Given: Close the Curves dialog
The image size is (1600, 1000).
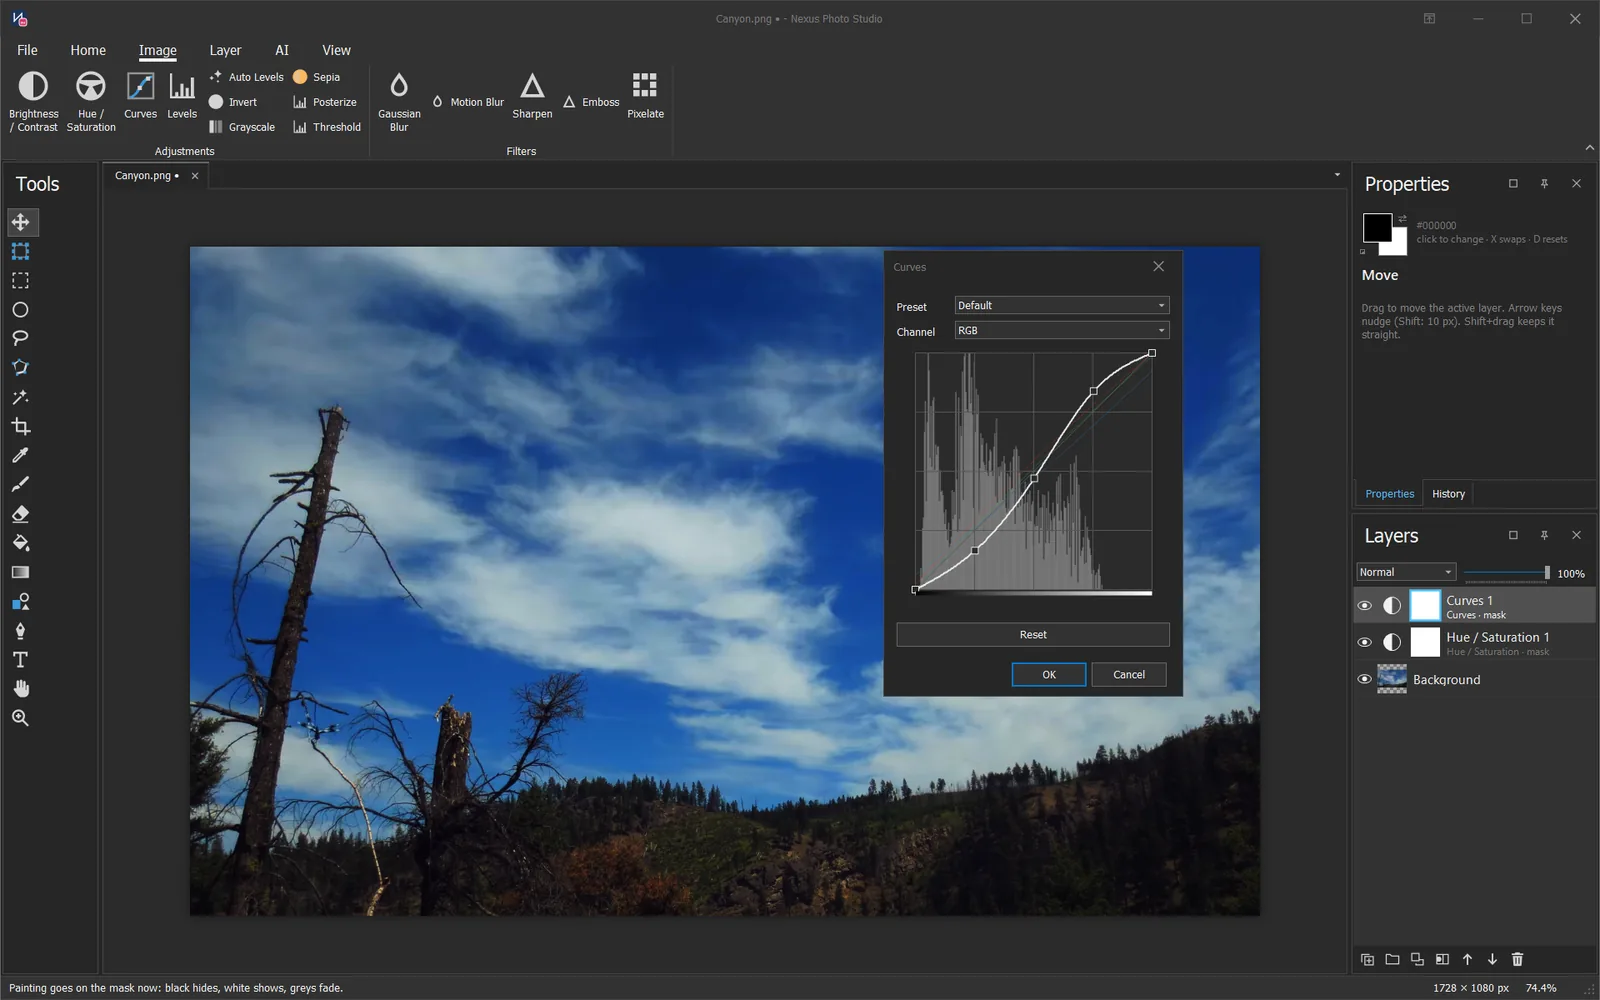Looking at the screenshot, I should pyautogui.click(x=1158, y=267).
